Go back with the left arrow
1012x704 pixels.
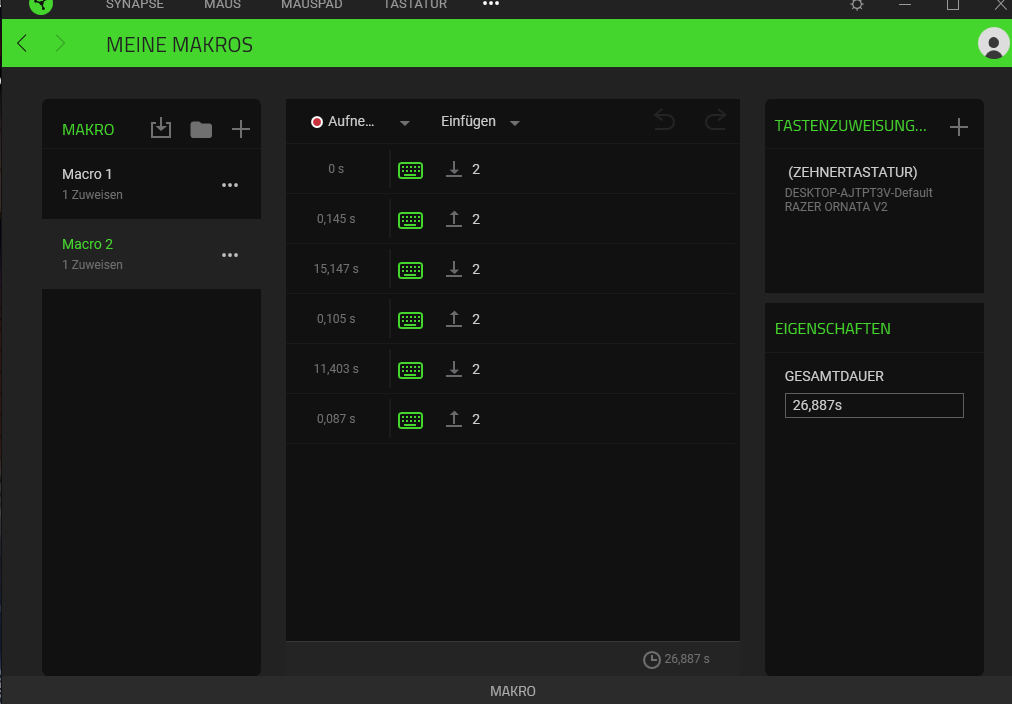[22, 43]
